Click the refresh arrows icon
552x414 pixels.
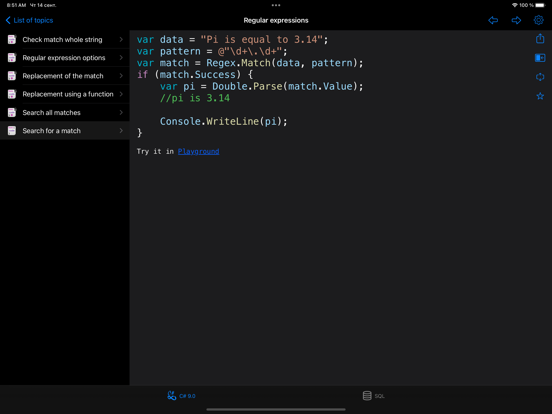coord(540,77)
